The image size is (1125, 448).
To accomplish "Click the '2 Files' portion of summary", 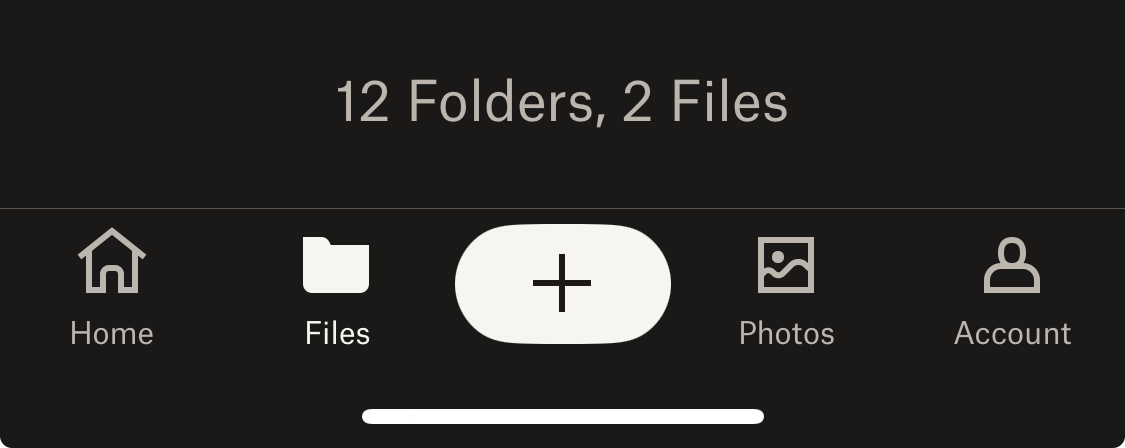I will (705, 101).
